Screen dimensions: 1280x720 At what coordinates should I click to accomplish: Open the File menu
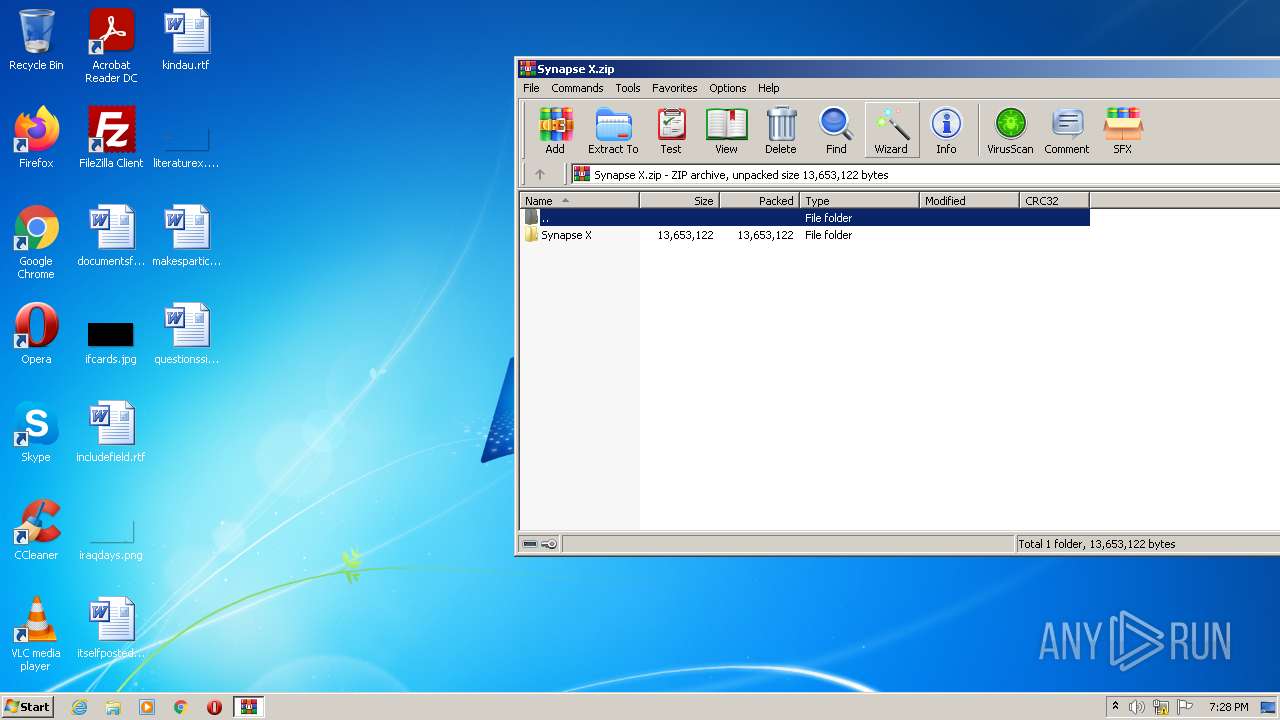tap(531, 88)
